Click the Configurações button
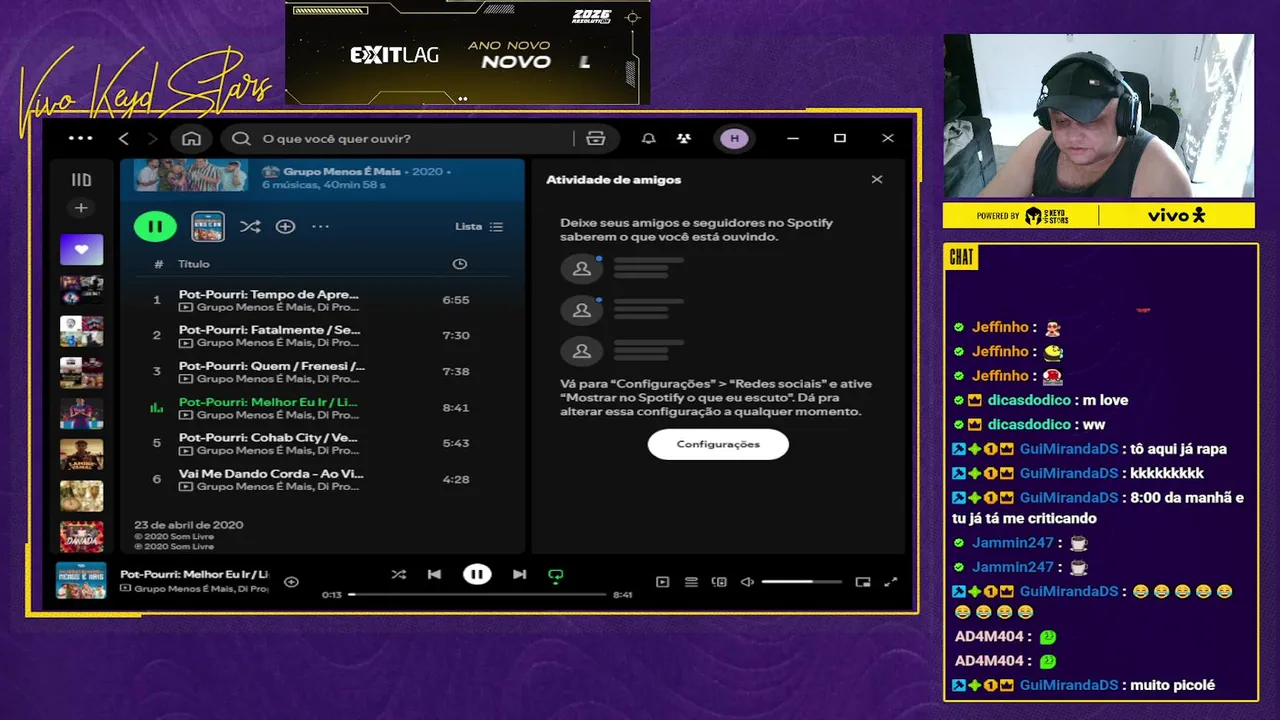Viewport: 1280px width, 720px height. pos(718,444)
